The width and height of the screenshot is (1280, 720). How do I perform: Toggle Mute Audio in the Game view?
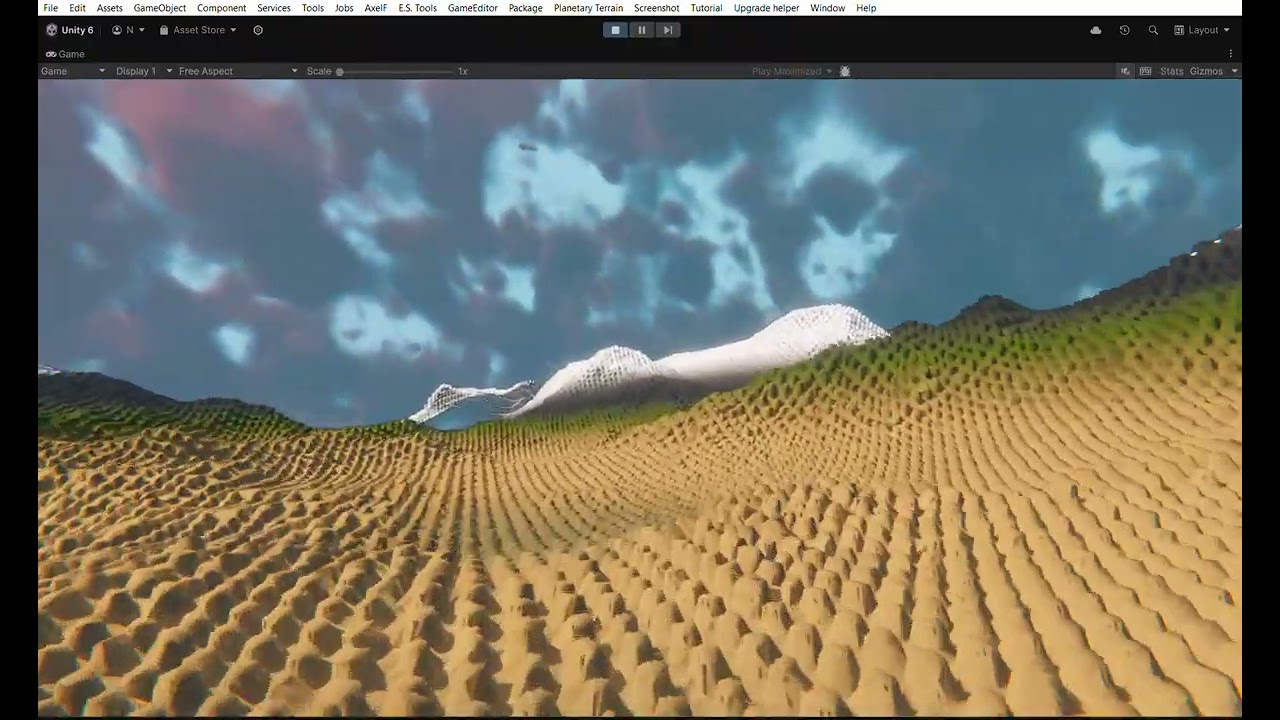click(x=1126, y=71)
